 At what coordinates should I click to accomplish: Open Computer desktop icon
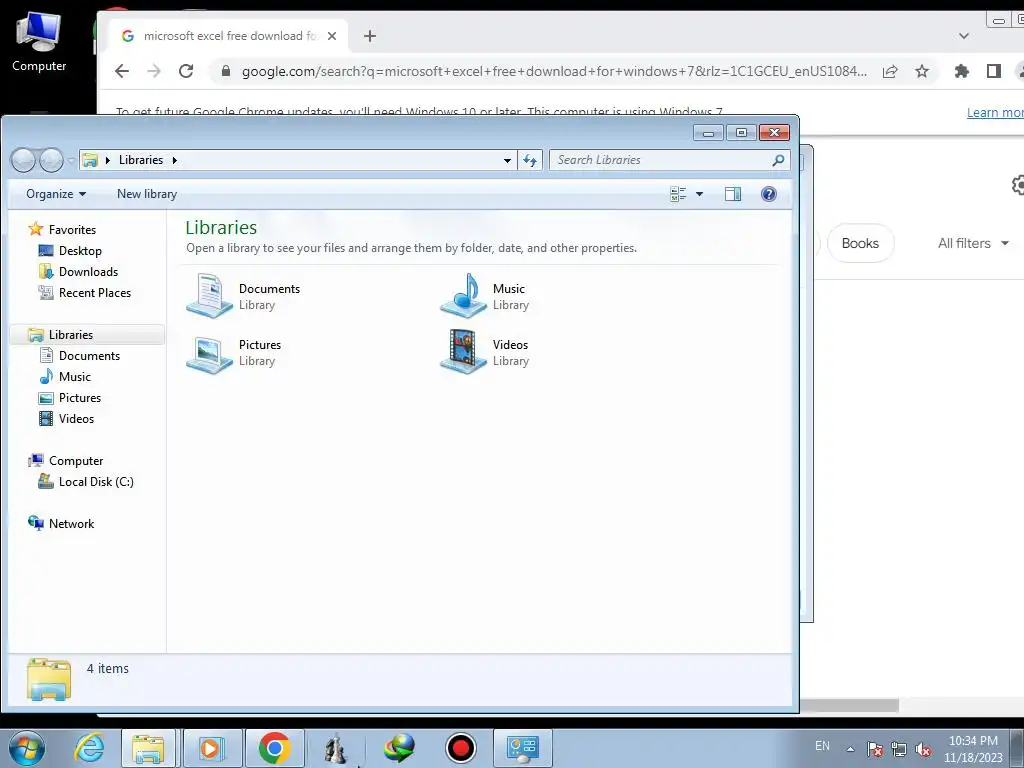coord(39,42)
